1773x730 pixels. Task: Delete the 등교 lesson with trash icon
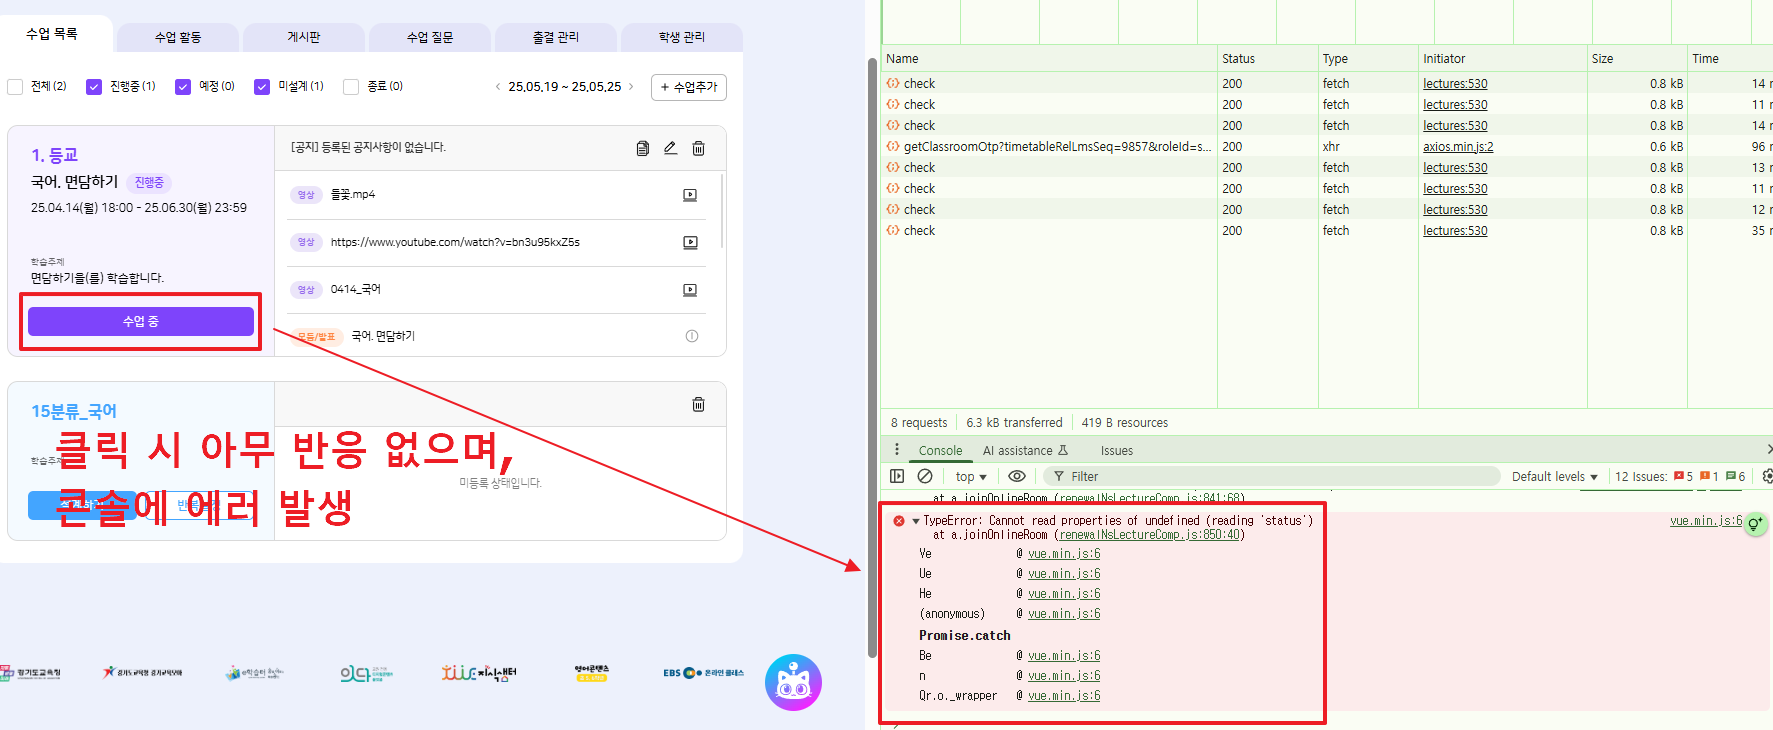(698, 148)
